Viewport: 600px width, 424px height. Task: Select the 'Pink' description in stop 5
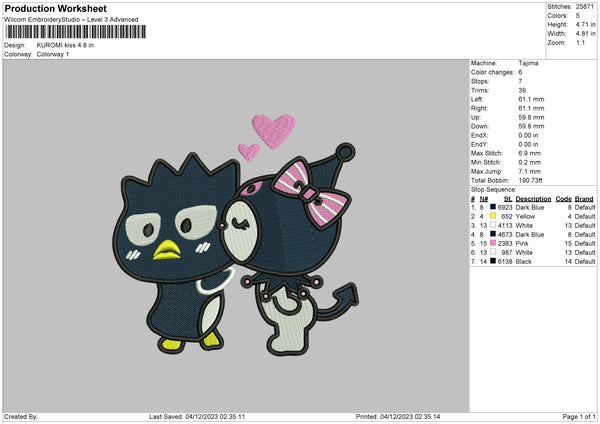(522, 243)
